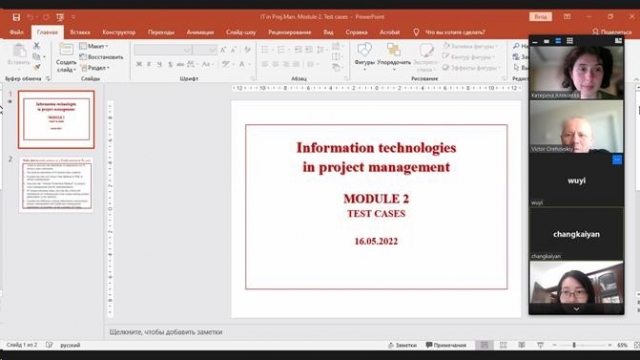
Task: Toggle italic К formatting
Action: coord(149,64)
